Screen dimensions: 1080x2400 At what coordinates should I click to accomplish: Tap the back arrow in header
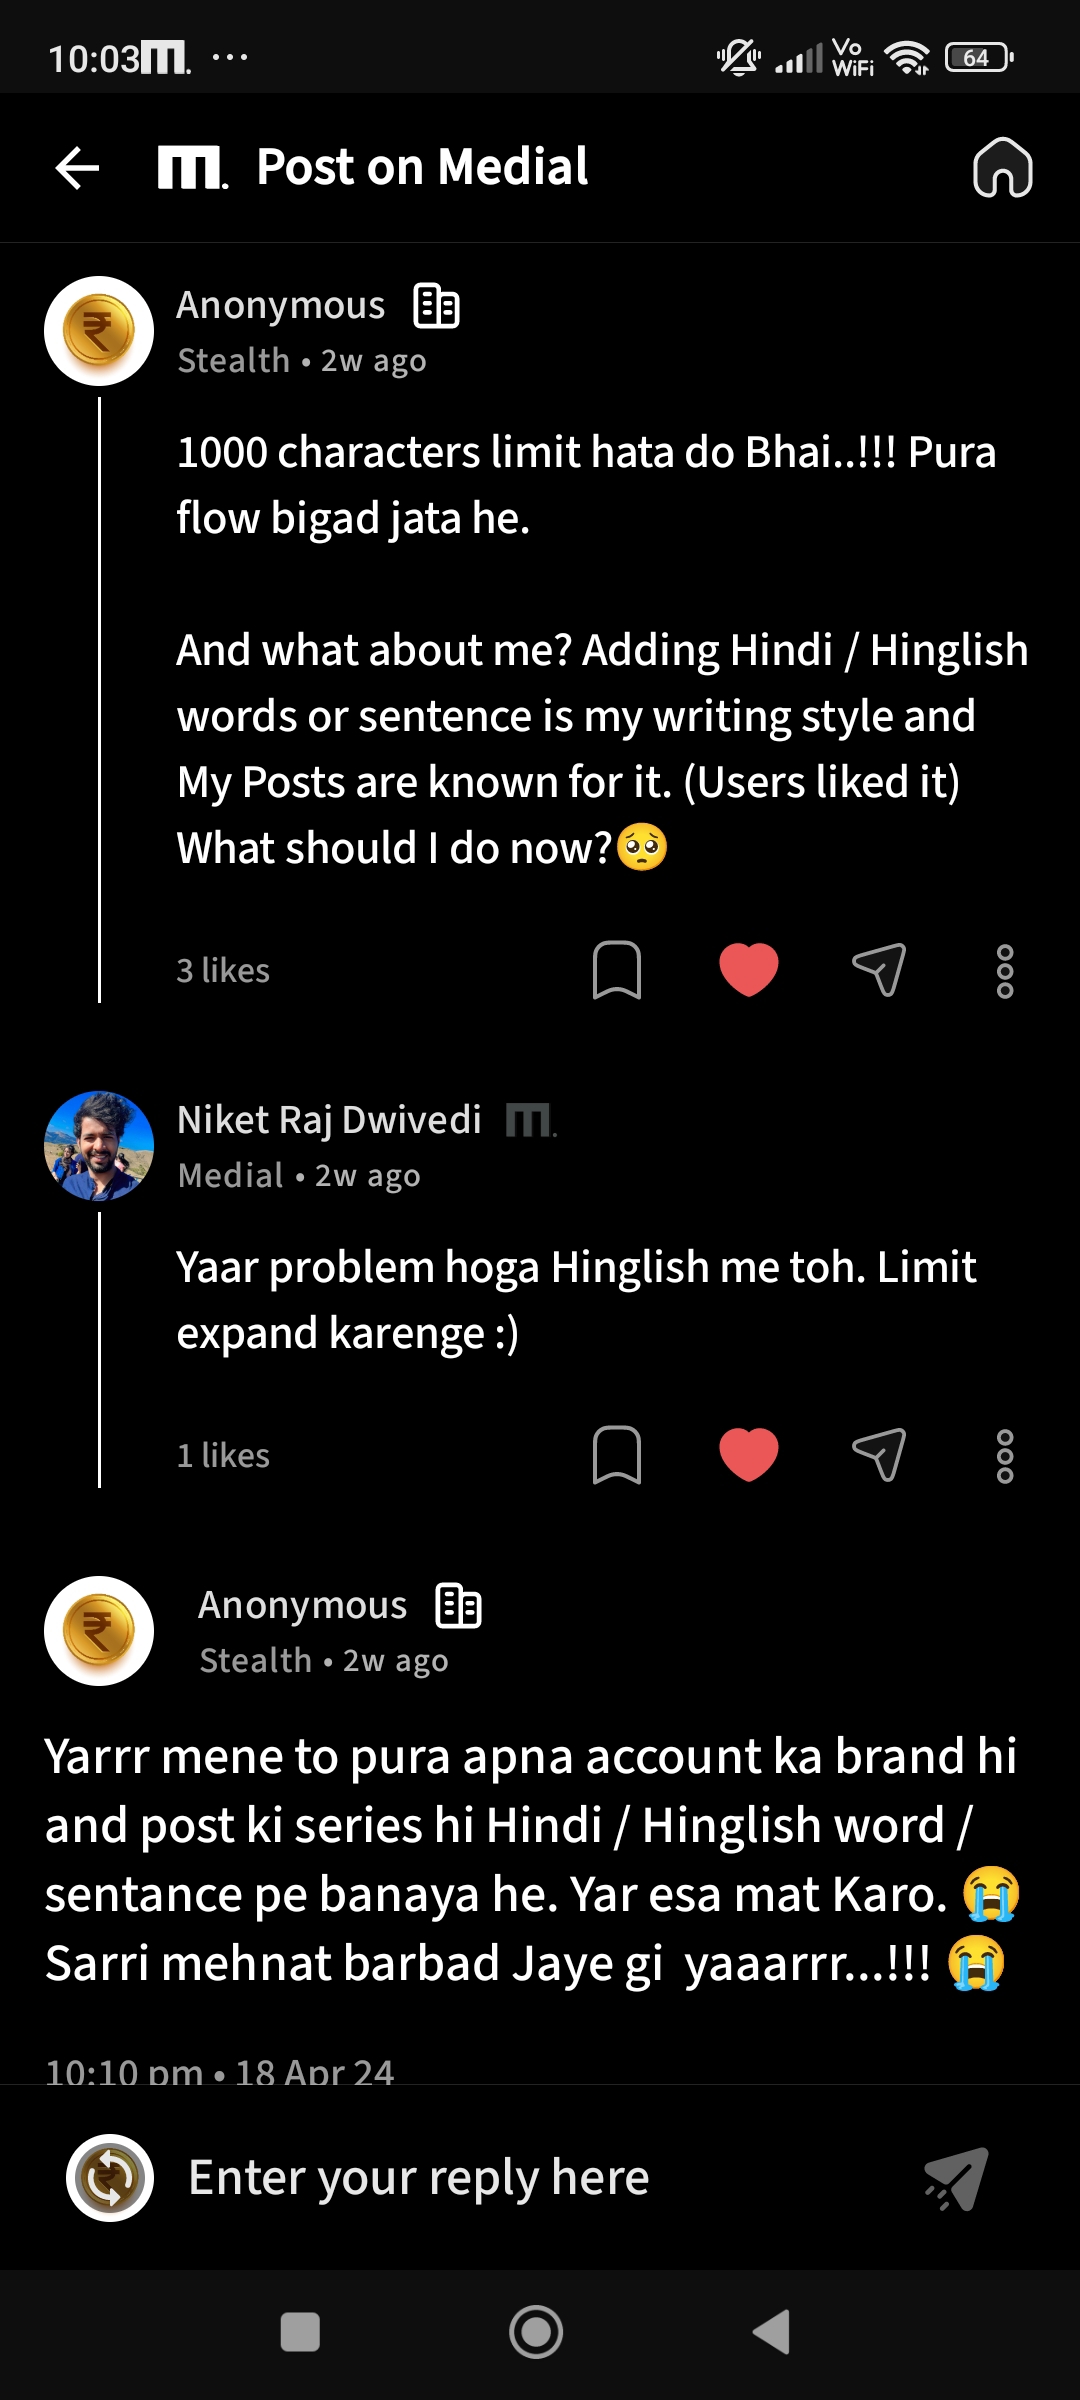pos(77,167)
